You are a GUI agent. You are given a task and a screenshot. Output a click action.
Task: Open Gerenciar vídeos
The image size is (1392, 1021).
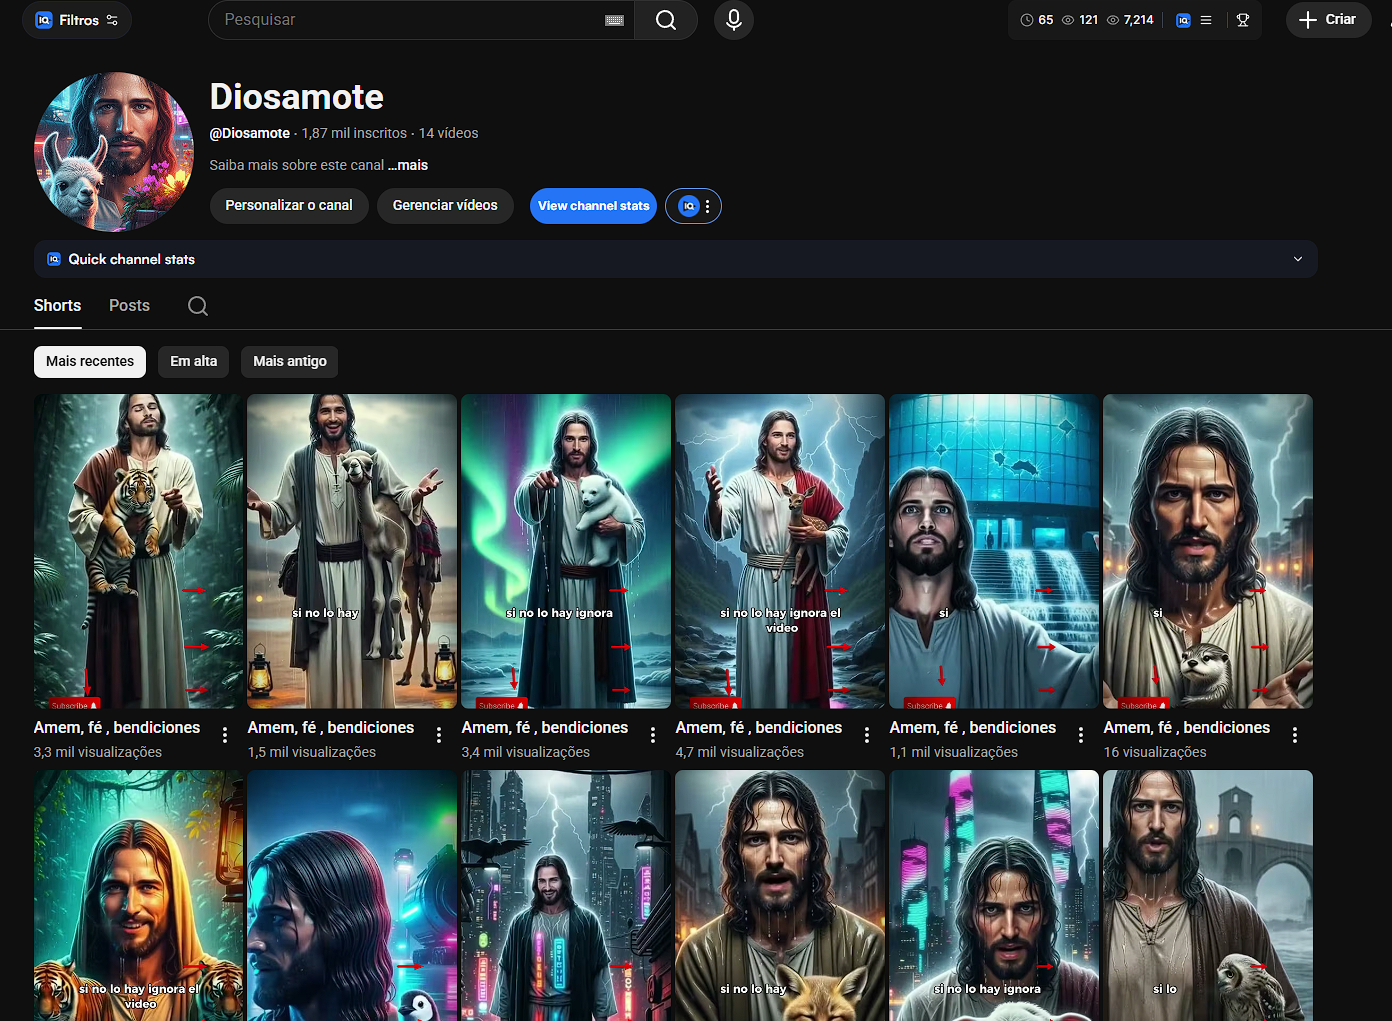[x=445, y=206]
